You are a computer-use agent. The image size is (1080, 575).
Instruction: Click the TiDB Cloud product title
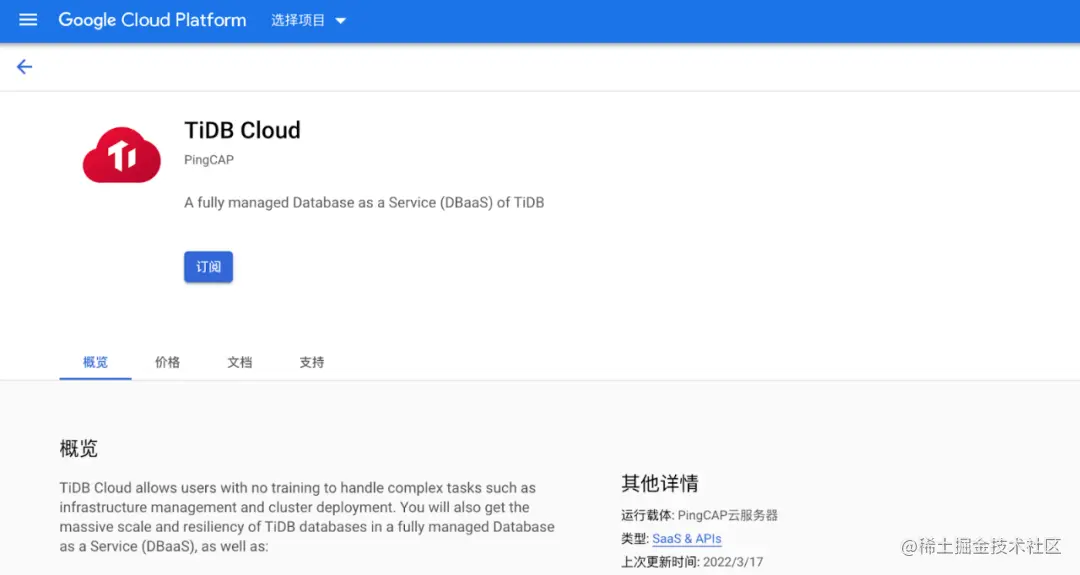click(x=242, y=130)
